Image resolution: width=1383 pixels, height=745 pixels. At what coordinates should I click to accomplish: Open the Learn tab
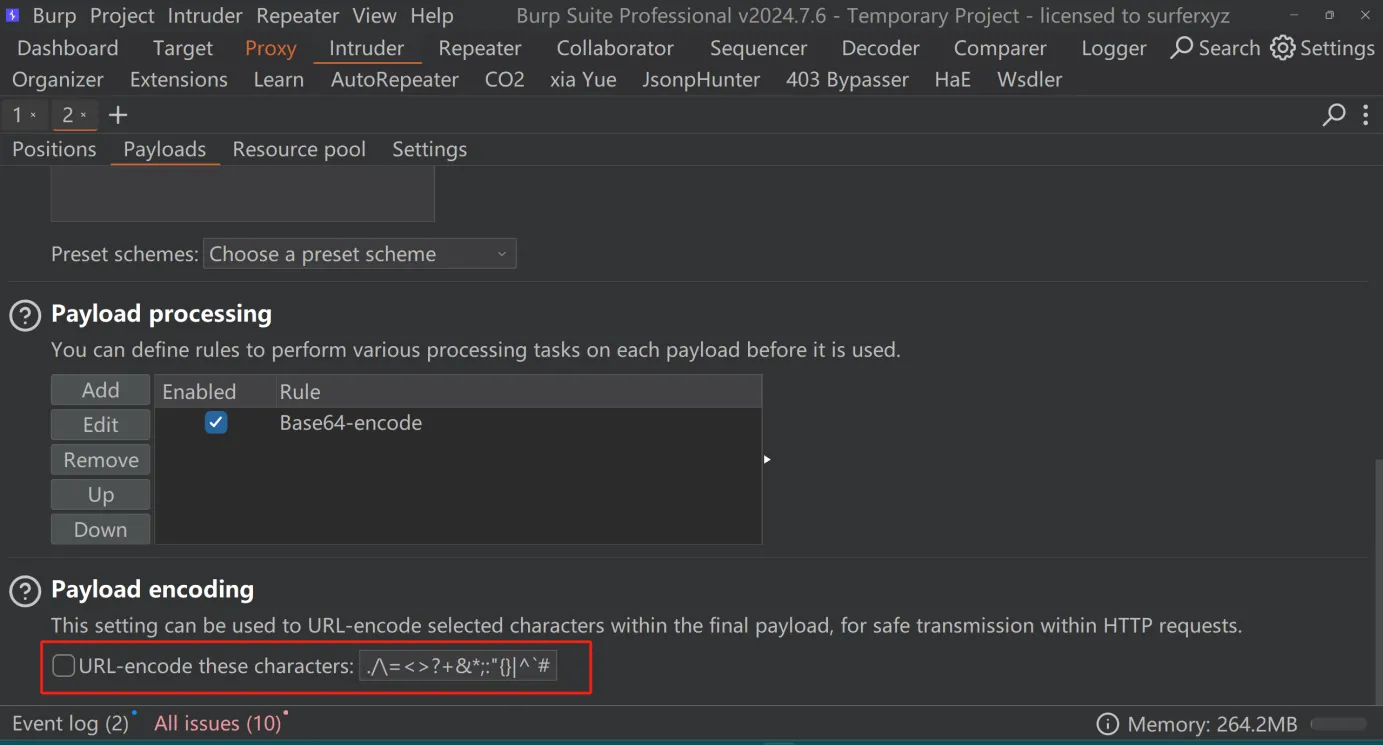click(279, 79)
